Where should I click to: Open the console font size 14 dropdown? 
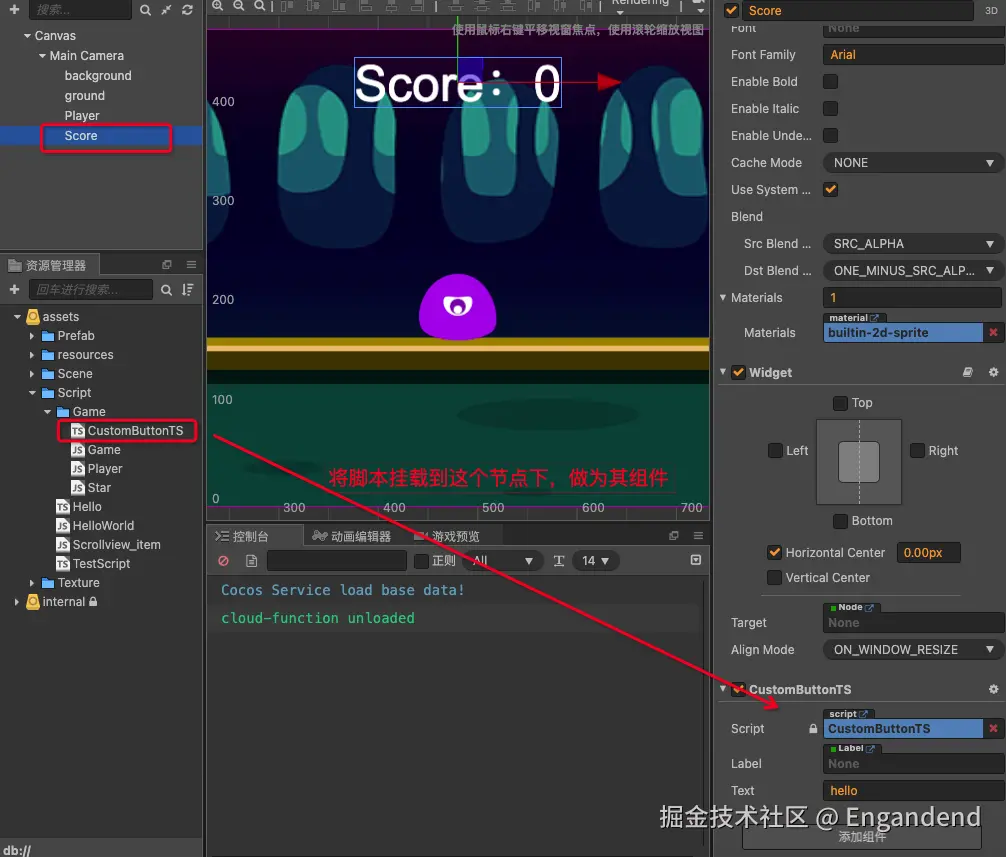click(595, 561)
